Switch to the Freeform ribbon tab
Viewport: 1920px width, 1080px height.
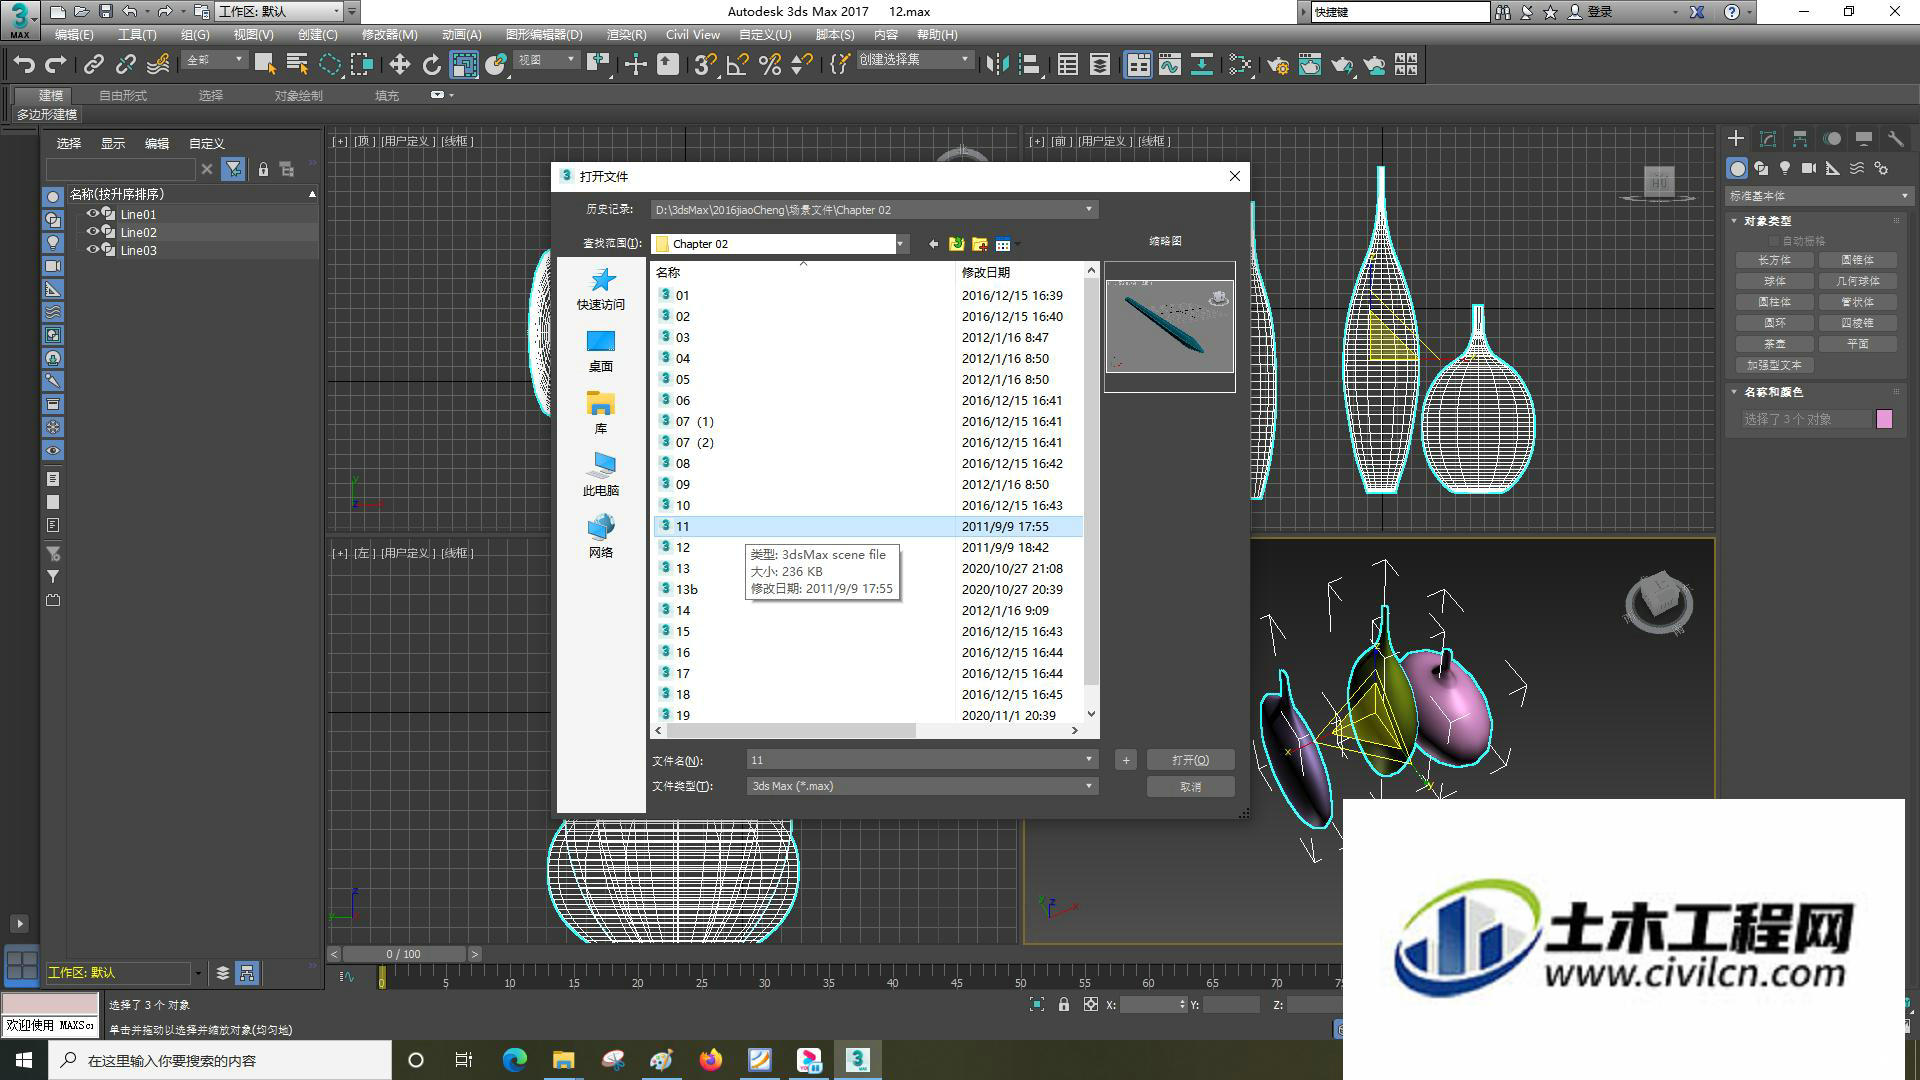coord(123,96)
